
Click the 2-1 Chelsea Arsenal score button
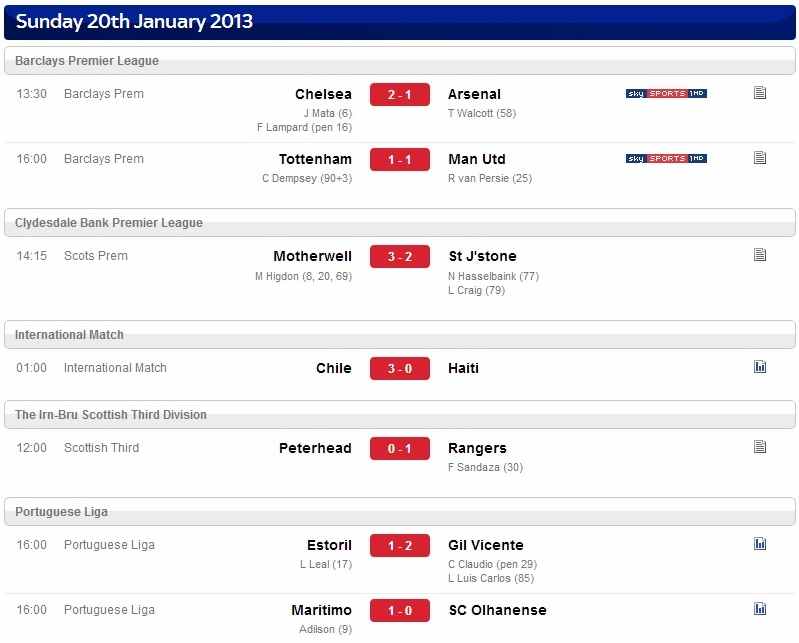(400, 95)
